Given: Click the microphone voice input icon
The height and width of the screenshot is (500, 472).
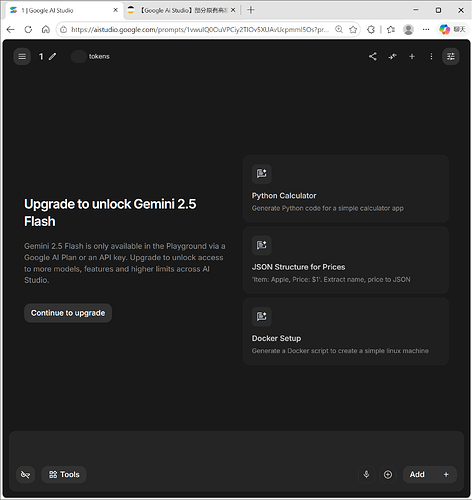Looking at the screenshot, I should (366, 474).
